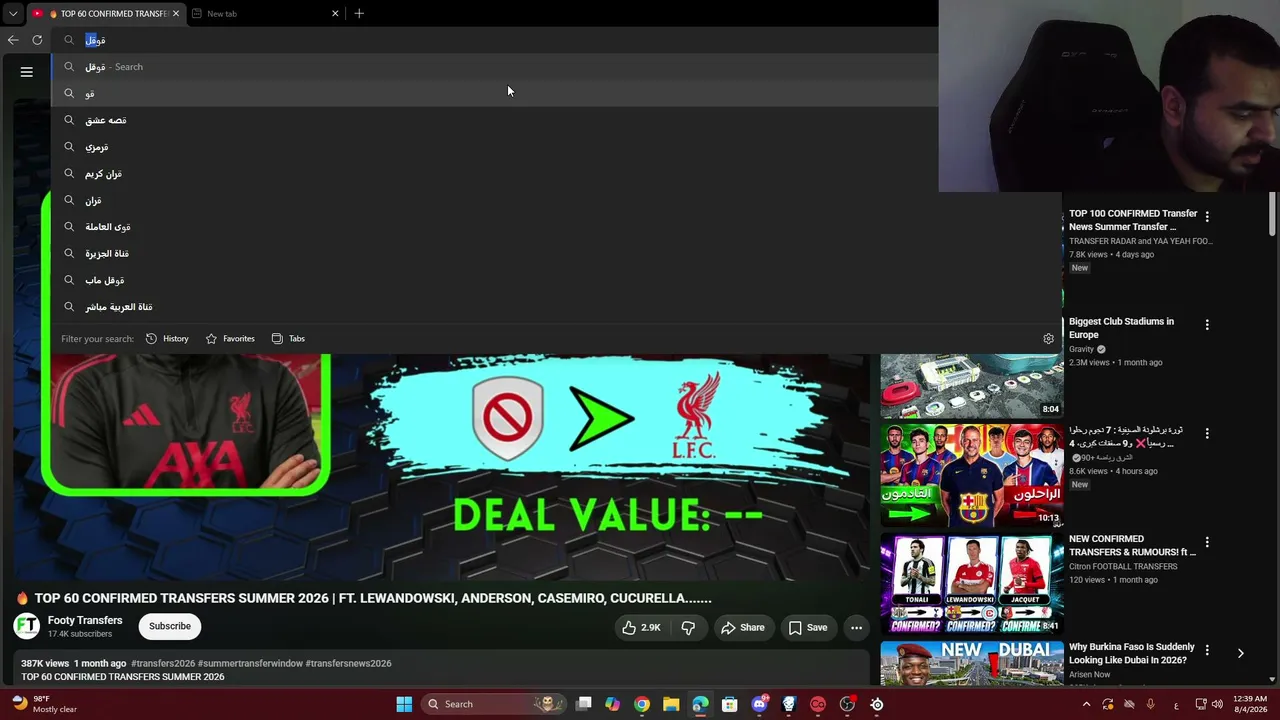Open the YouTube hamburger guide menu
Viewport: 1280px width, 720px height.
click(x=27, y=72)
